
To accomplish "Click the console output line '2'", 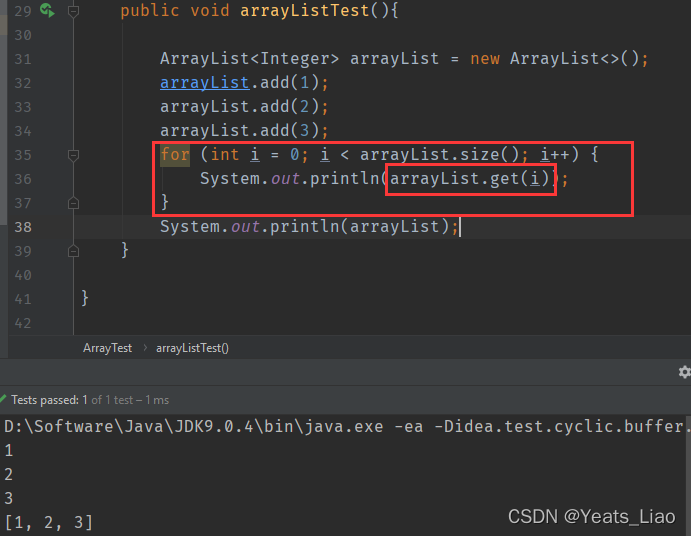I will [x=8, y=474].
